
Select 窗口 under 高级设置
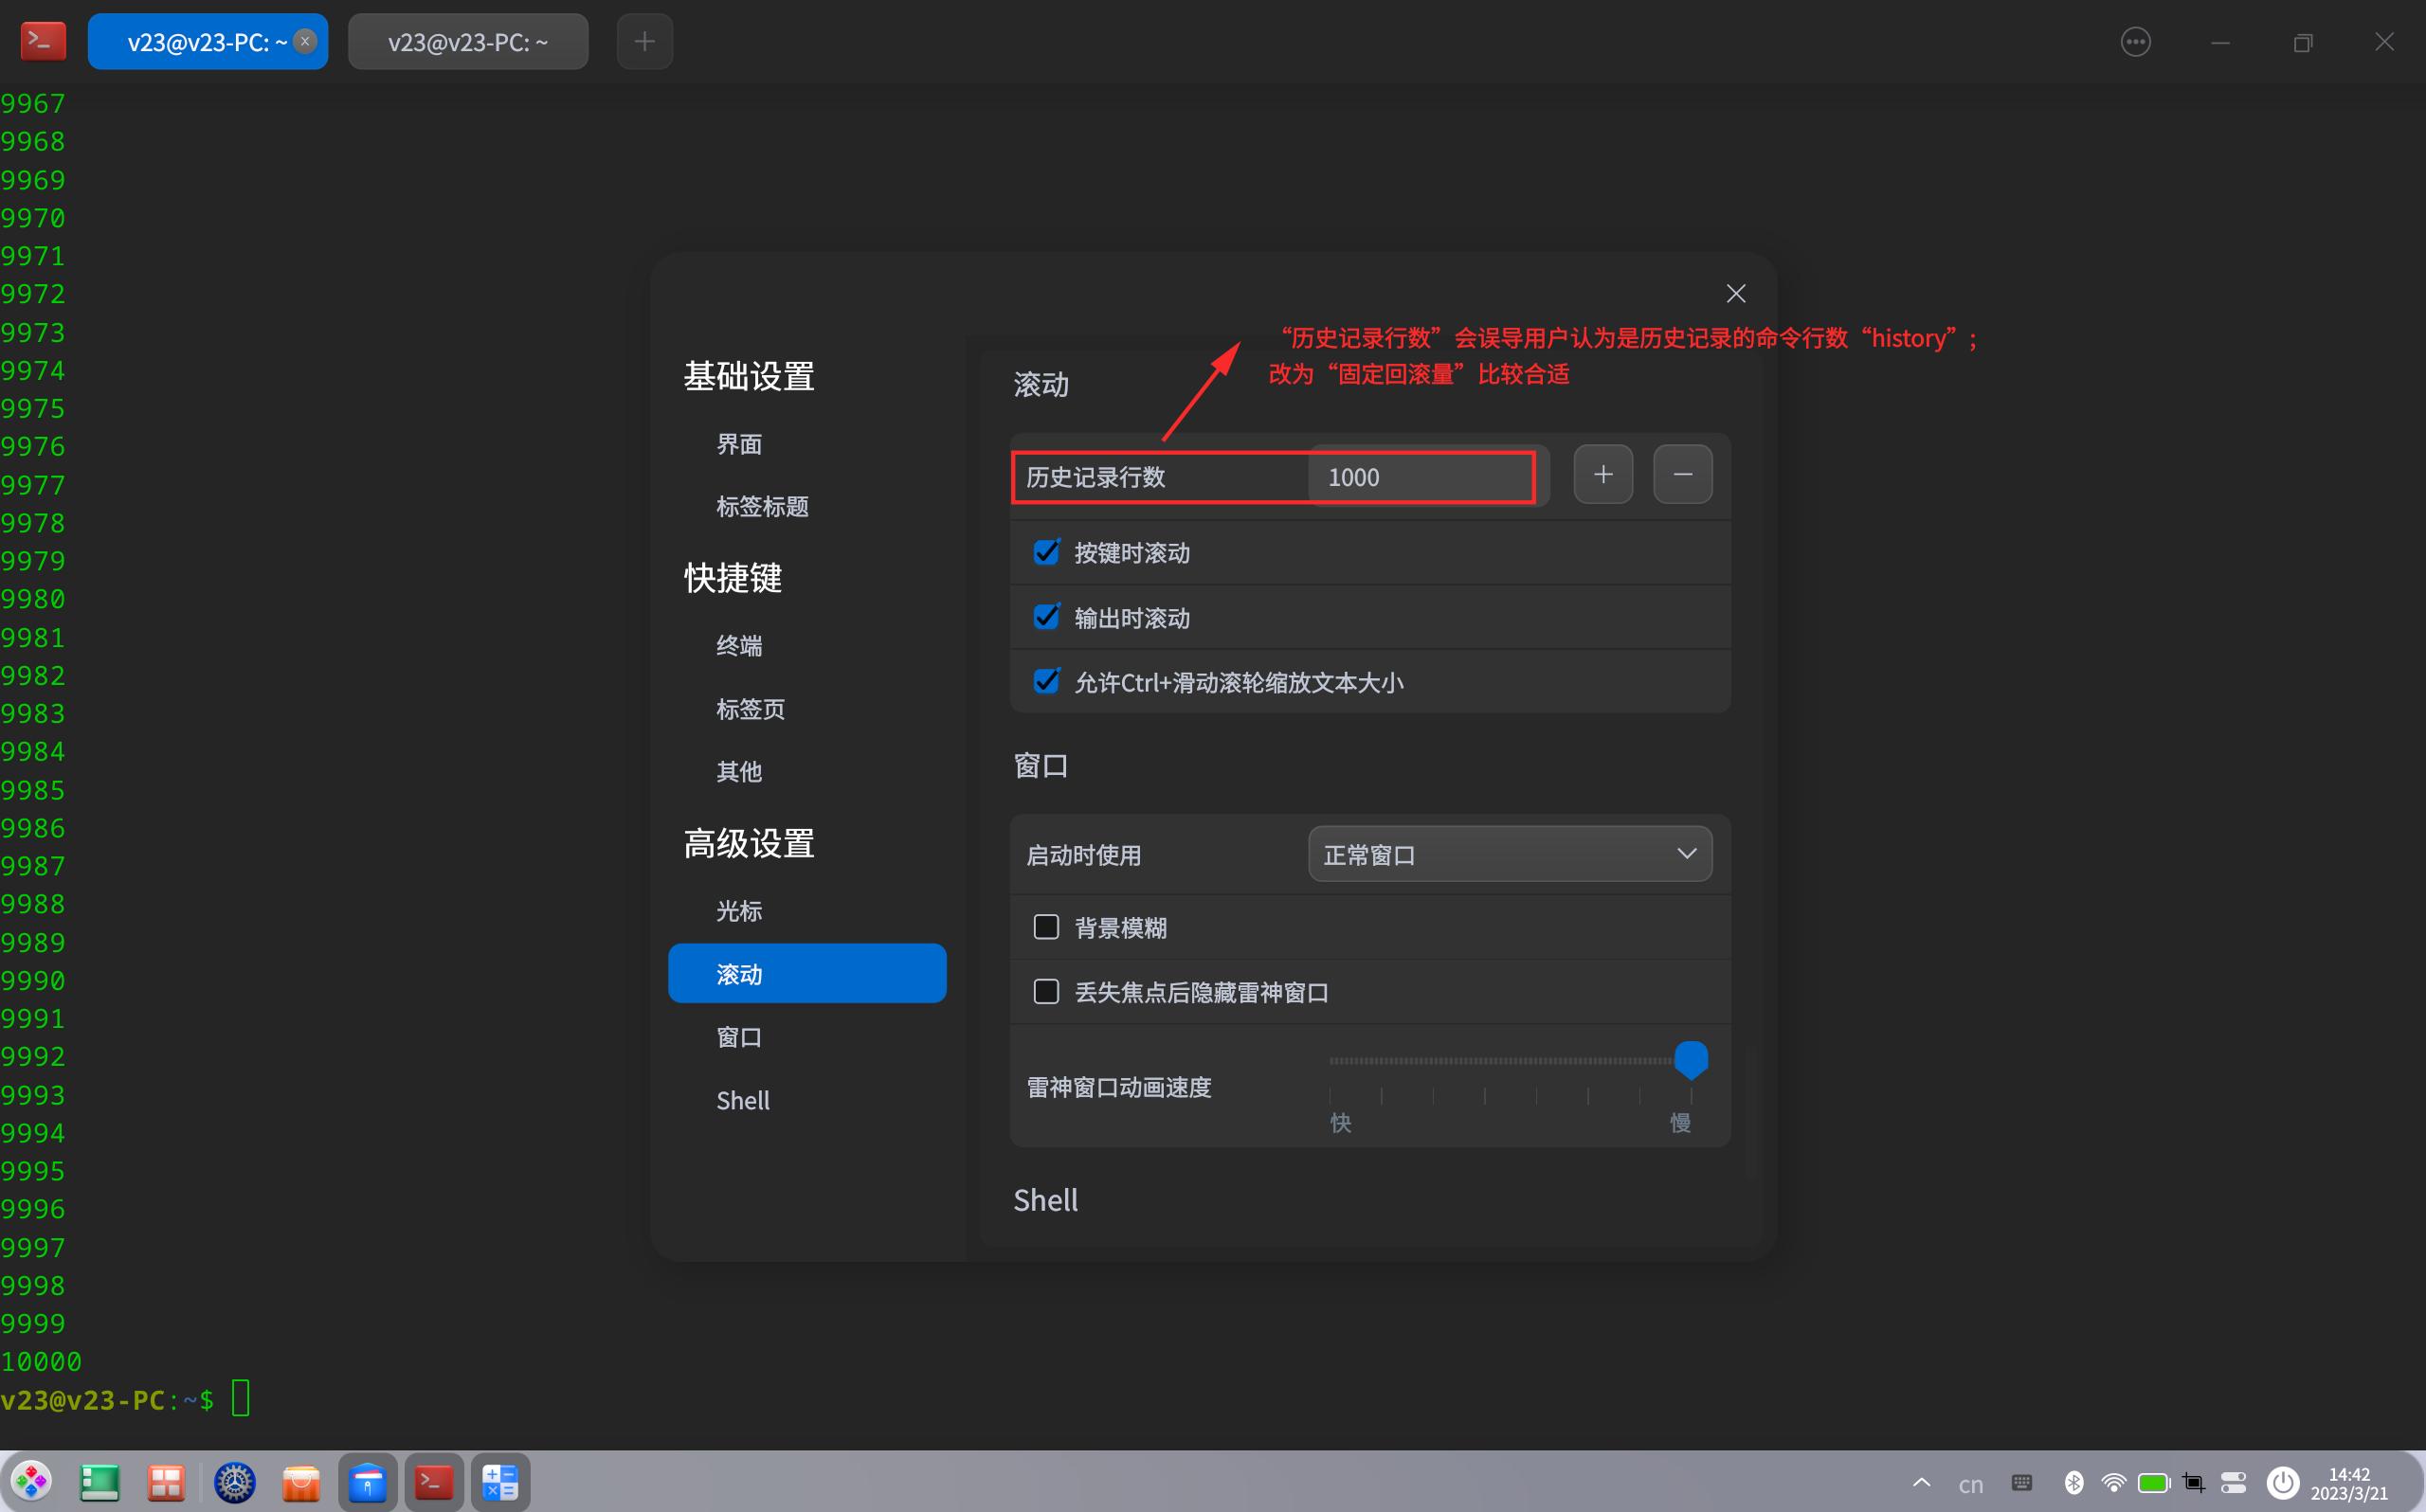[739, 1037]
